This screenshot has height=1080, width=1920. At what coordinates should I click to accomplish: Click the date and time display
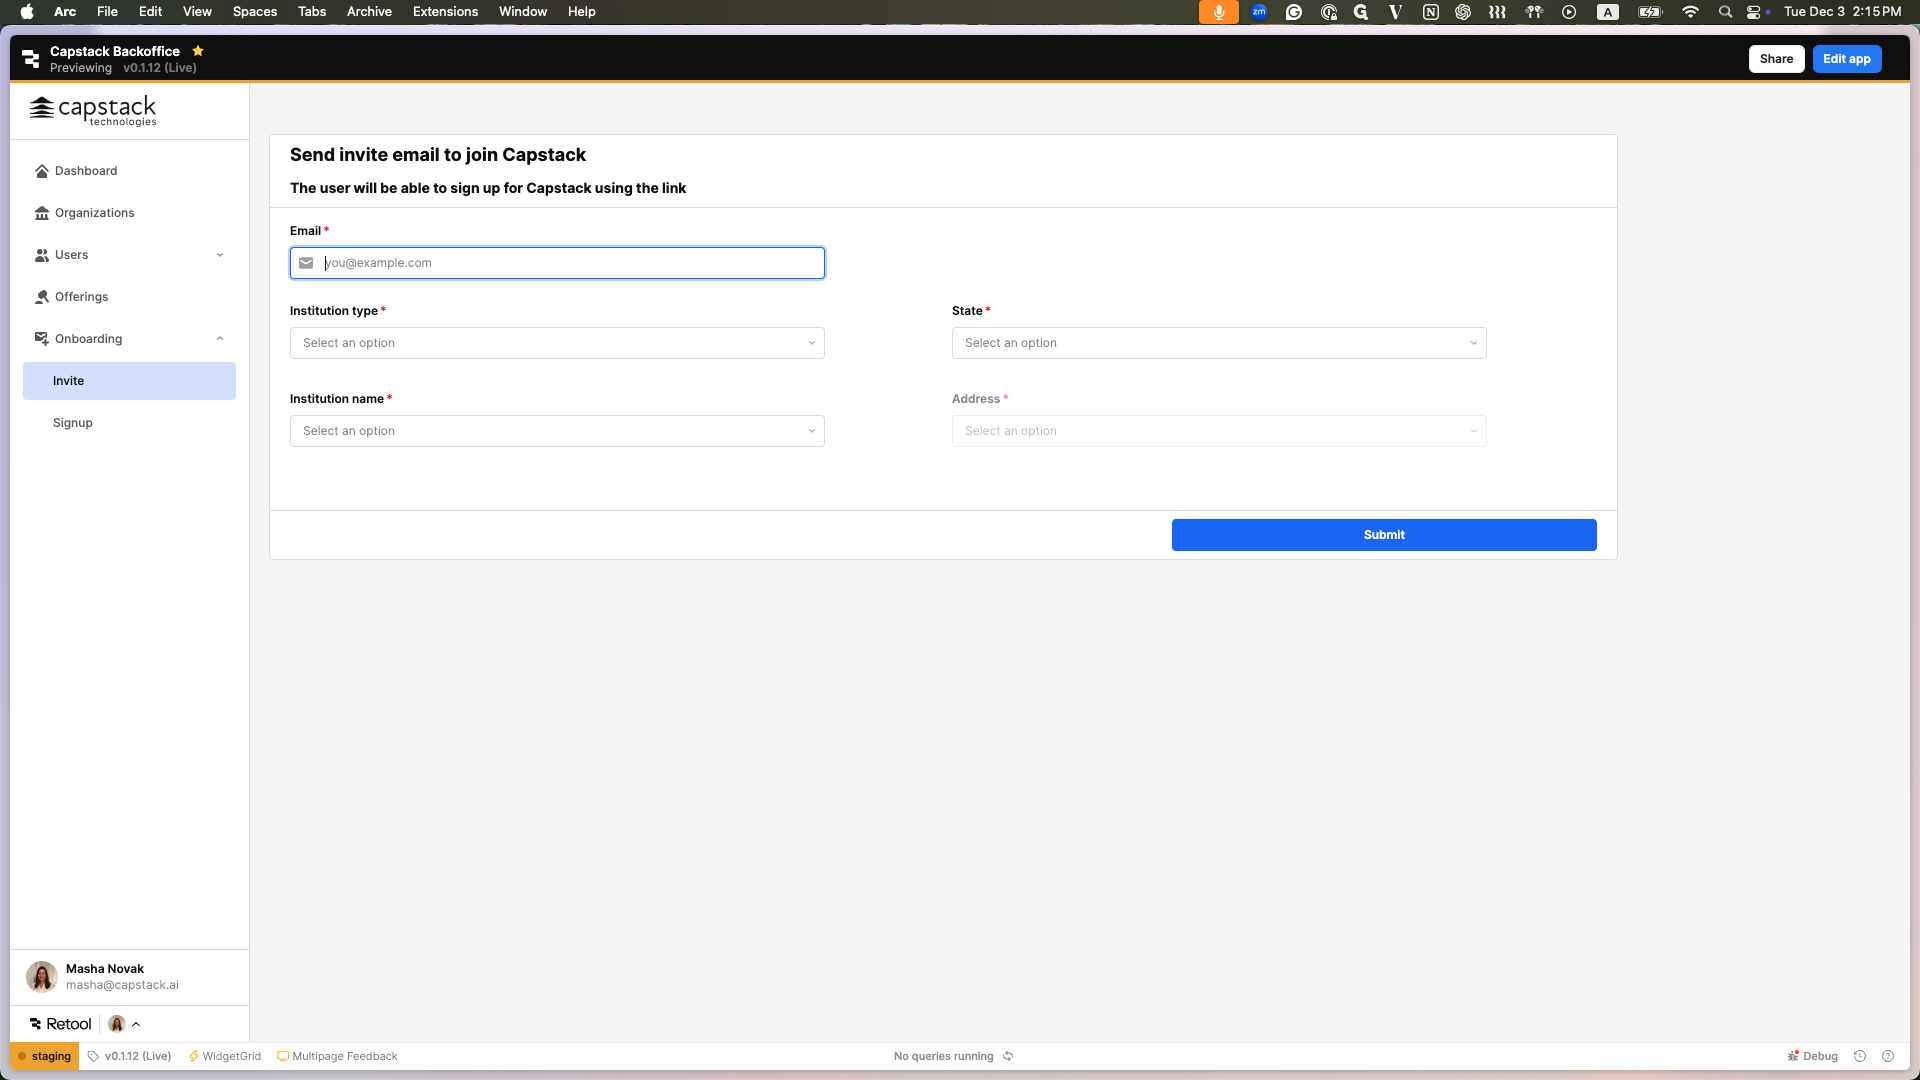click(x=1842, y=12)
